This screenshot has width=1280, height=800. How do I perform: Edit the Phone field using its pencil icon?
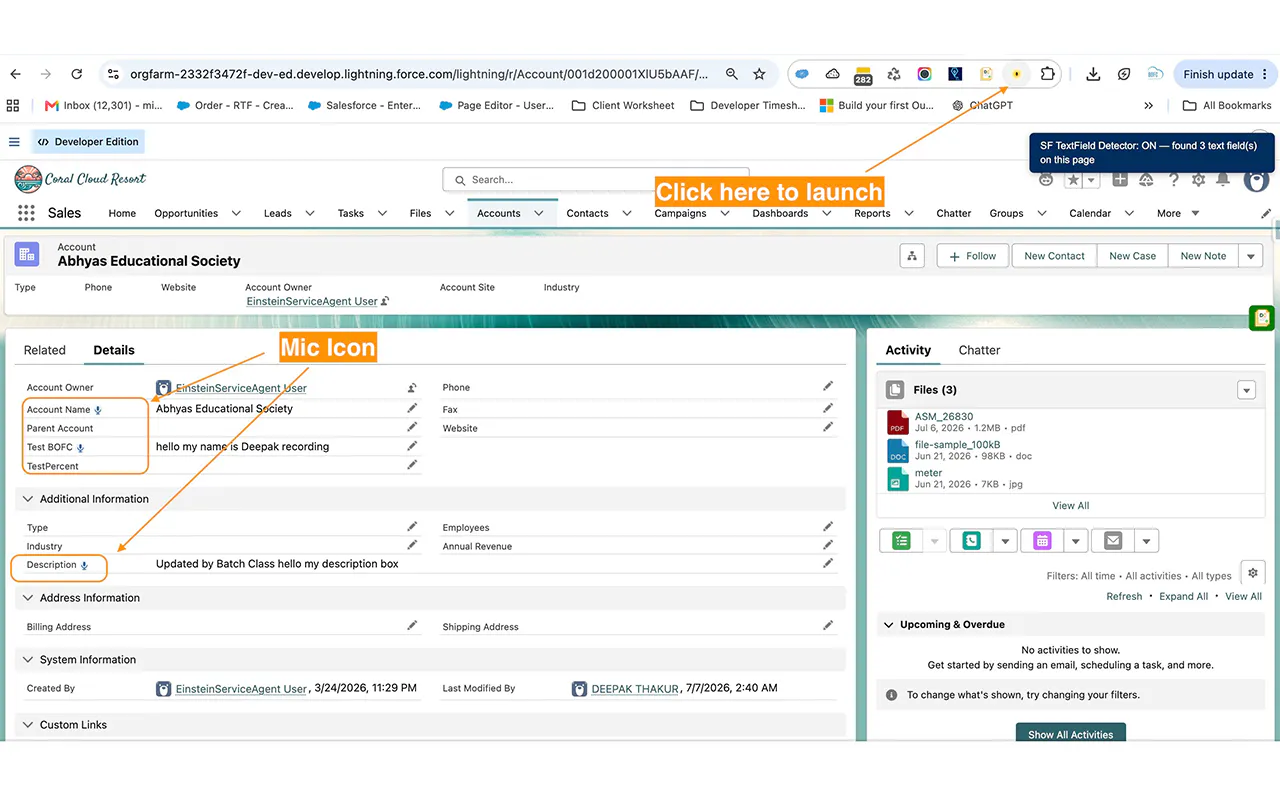click(x=828, y=386)
